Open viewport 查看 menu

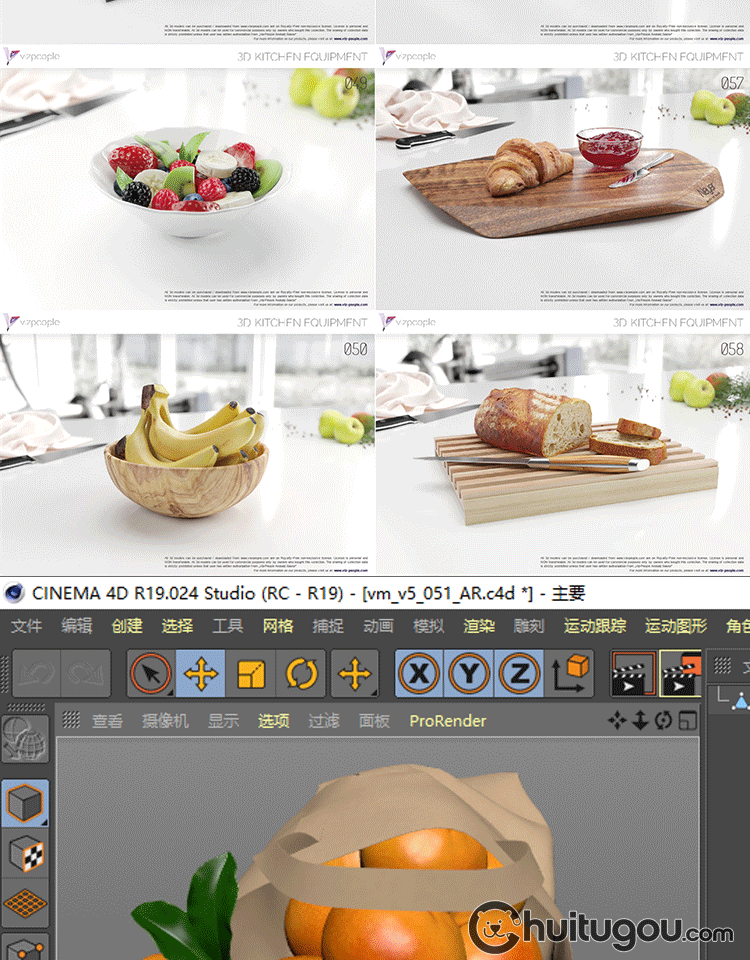coord(107,721)
